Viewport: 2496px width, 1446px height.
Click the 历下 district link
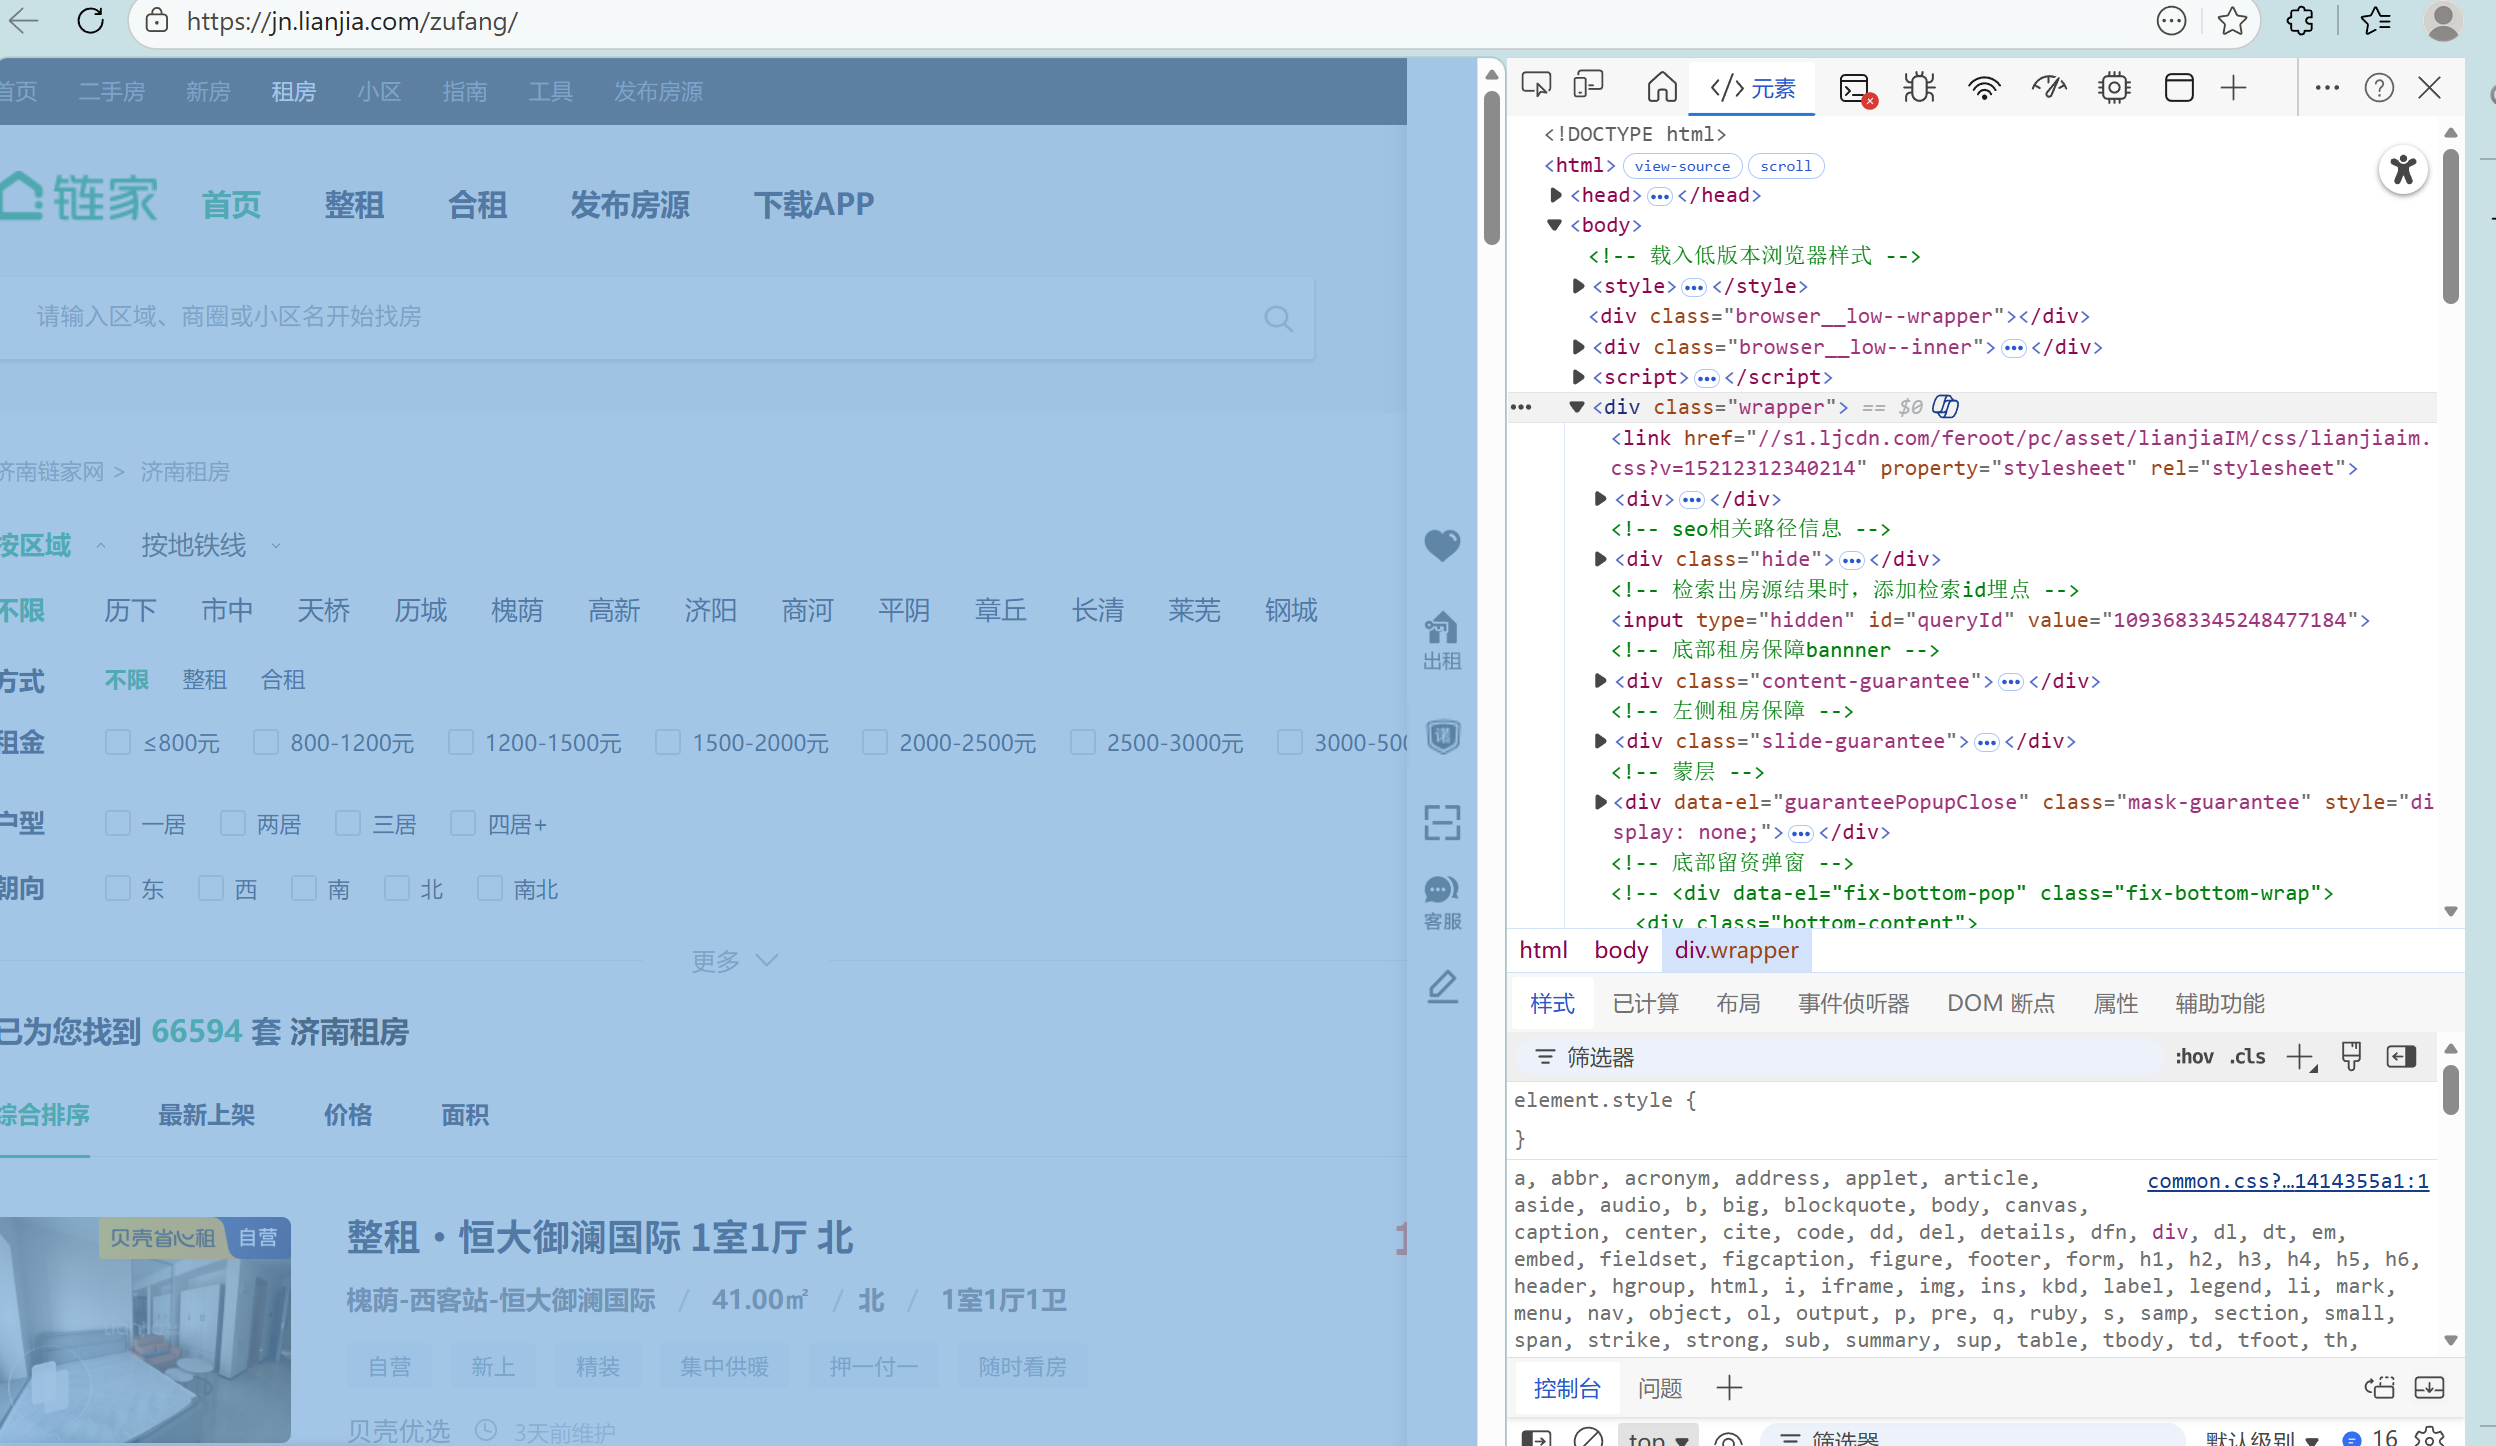(x=130, y=610)
